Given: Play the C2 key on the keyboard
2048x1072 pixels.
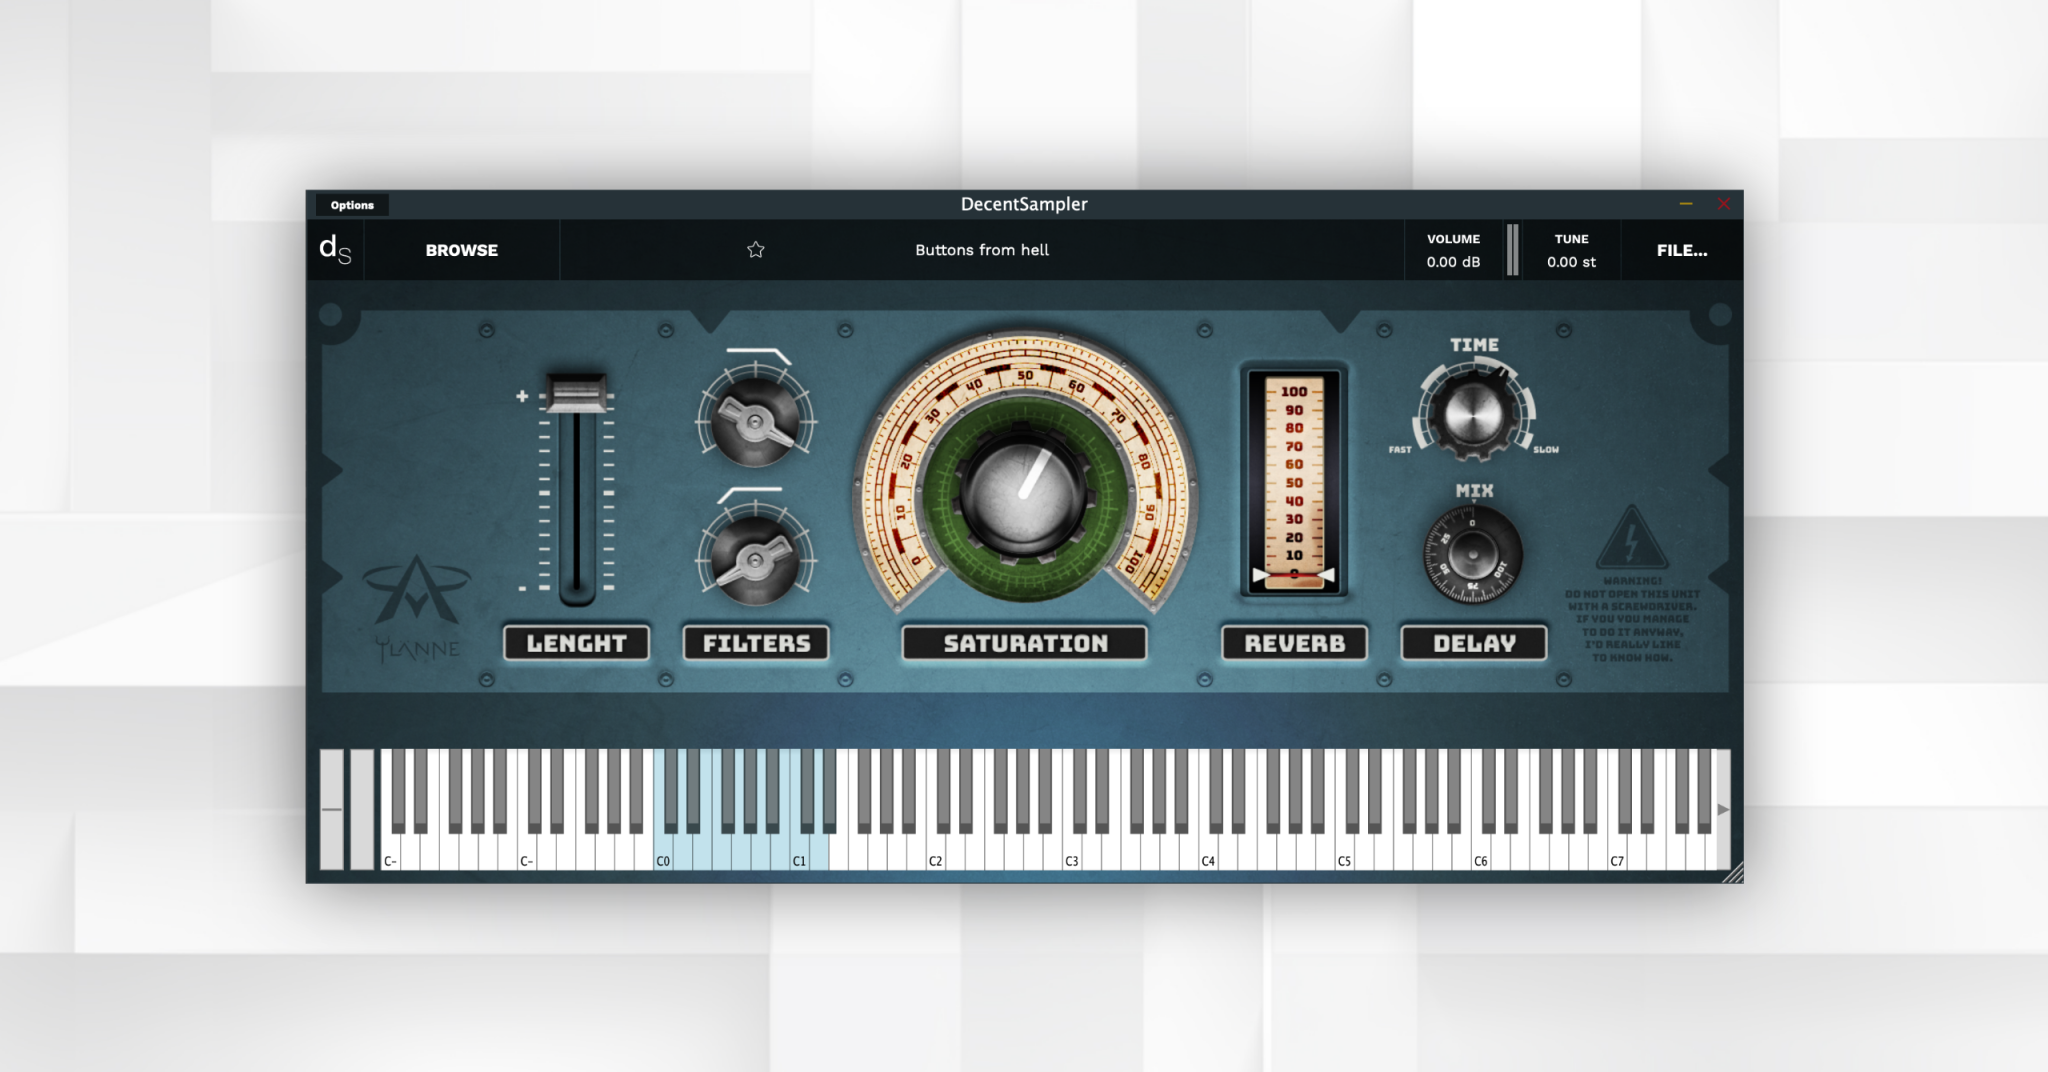Looking at the screenshot, I should [x=936, y=852].
